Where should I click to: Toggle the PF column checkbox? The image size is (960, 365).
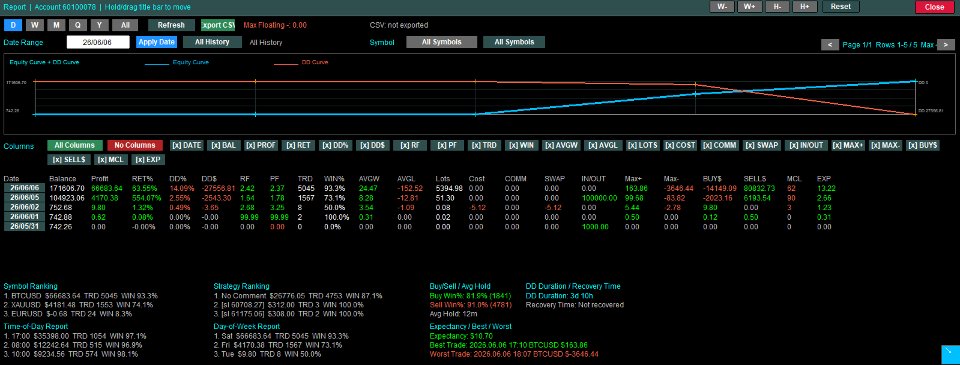pos(447,146)
